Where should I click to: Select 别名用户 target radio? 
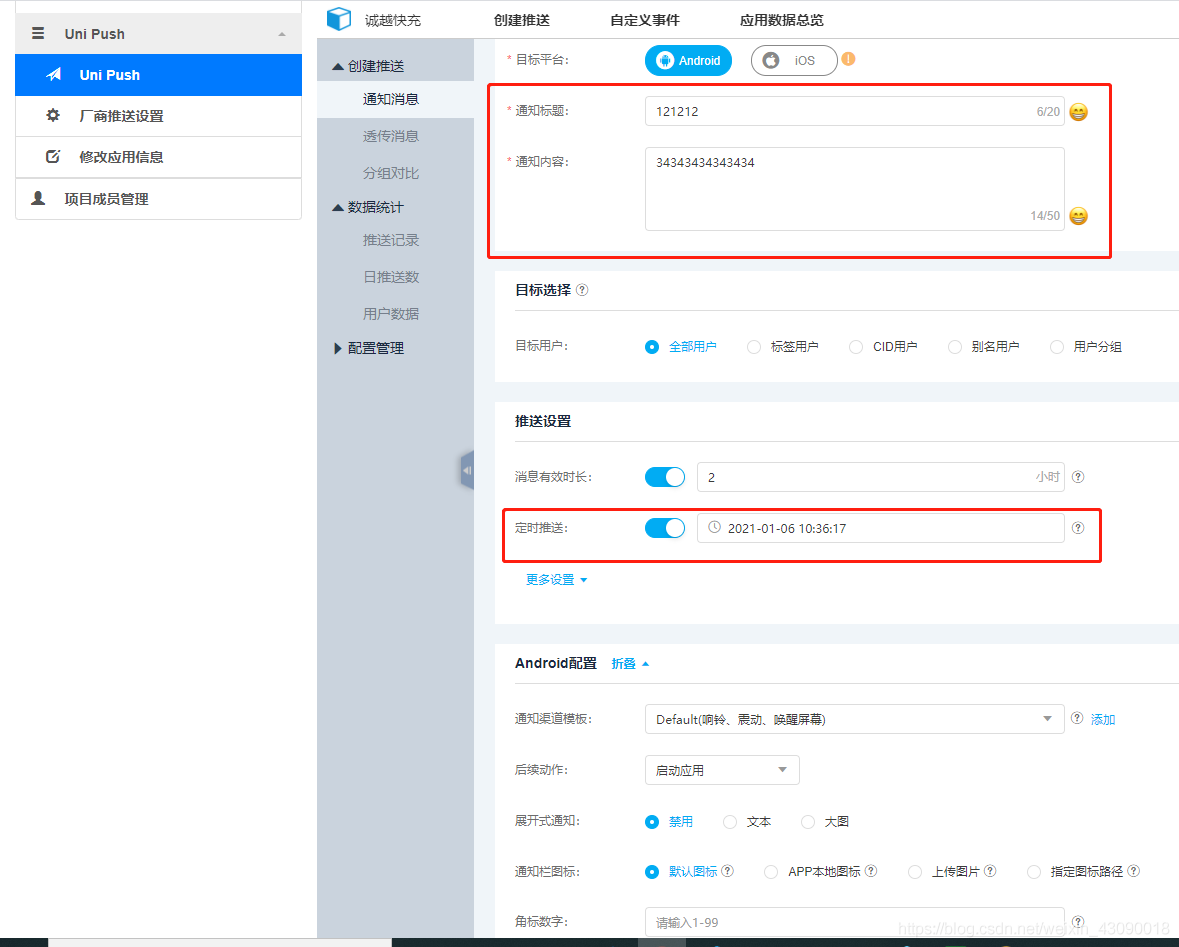[x=954, y=347]
